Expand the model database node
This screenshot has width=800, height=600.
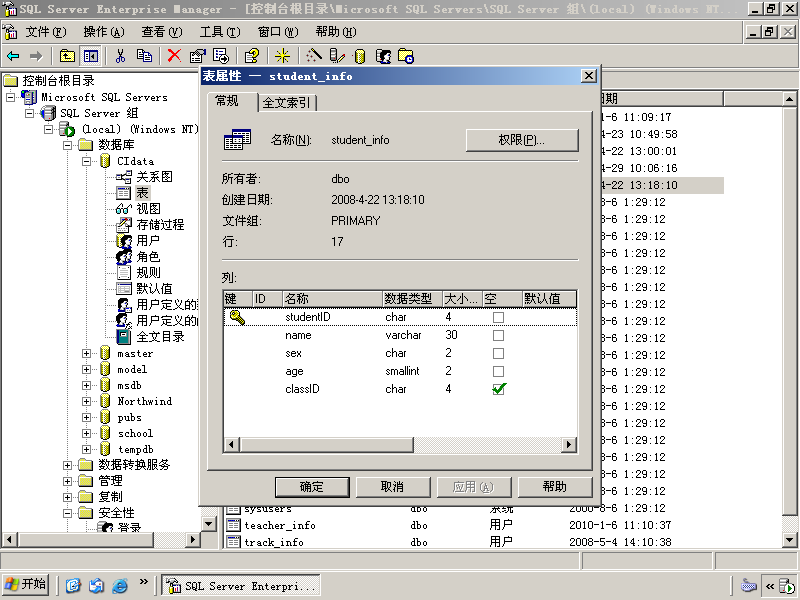click(x=86, y=369)
